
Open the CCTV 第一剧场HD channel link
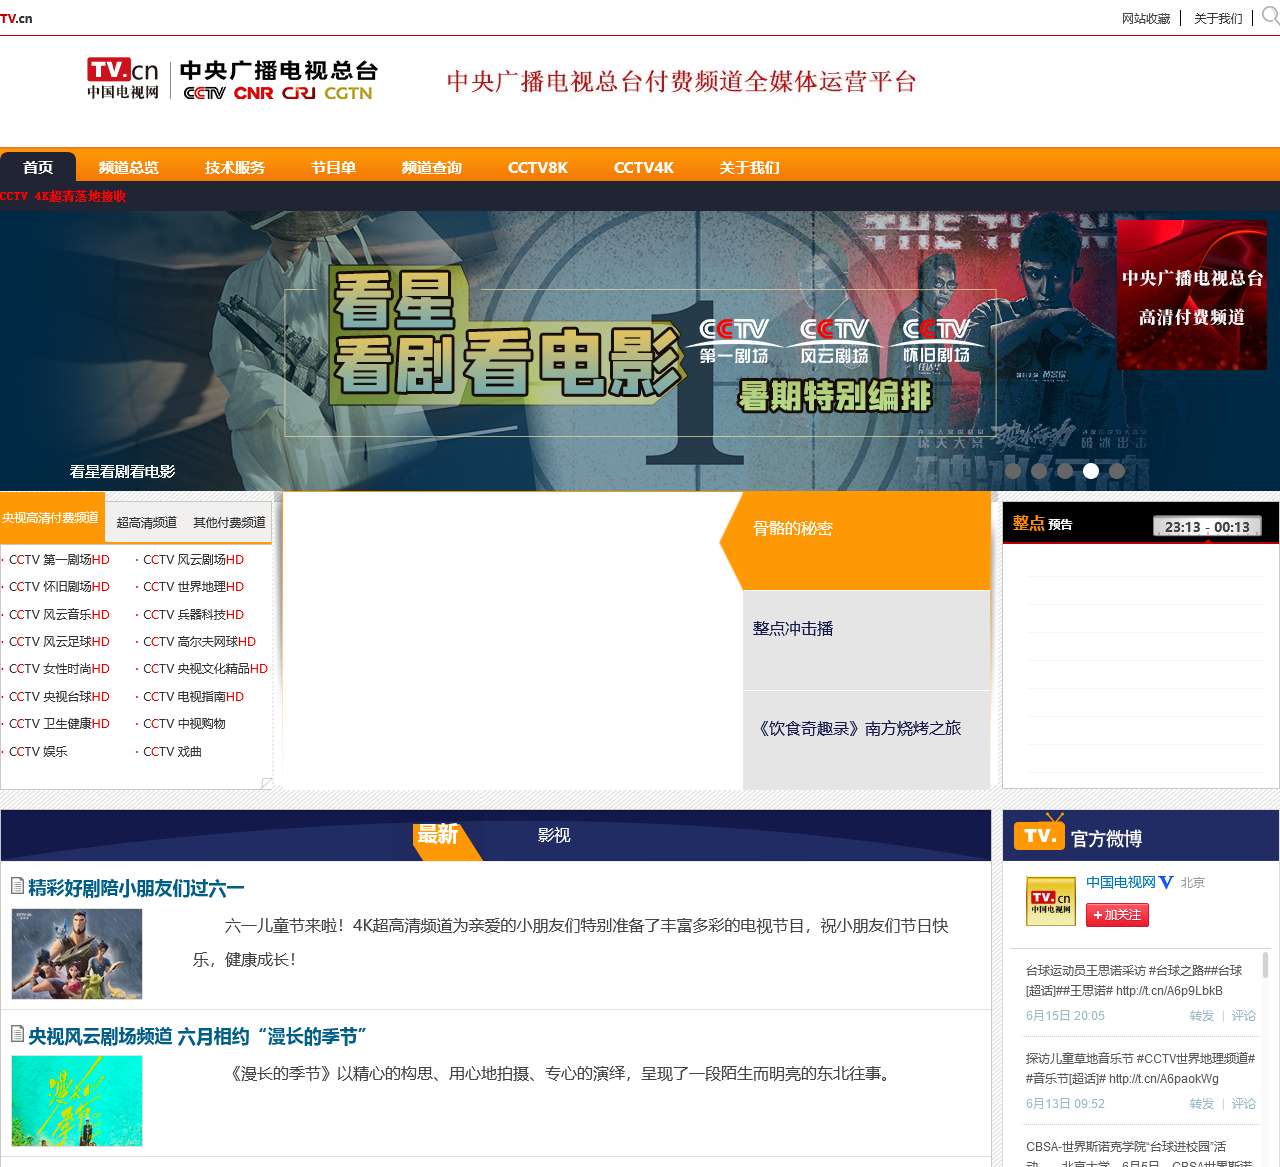point(59,559)
